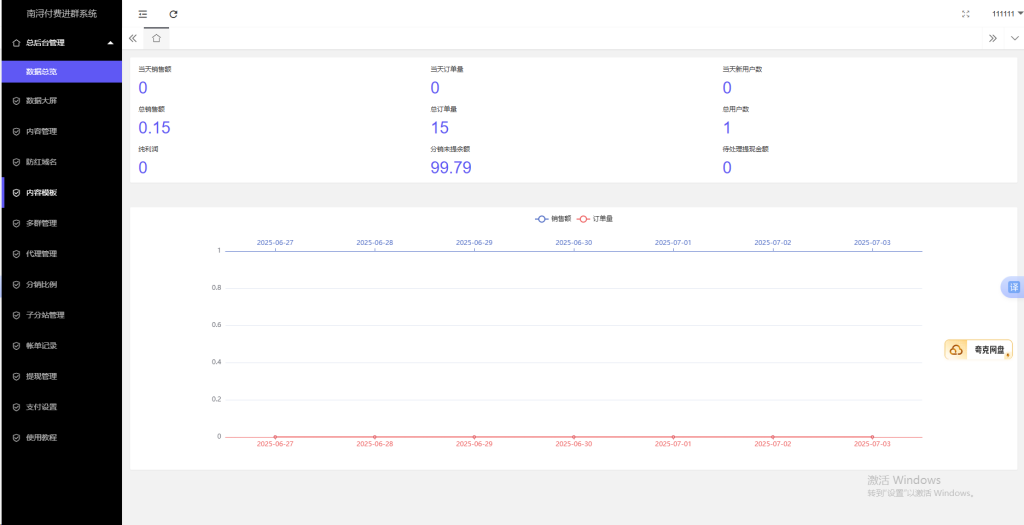Open 支付设置 in the sidebar

(x=41, y=407)
